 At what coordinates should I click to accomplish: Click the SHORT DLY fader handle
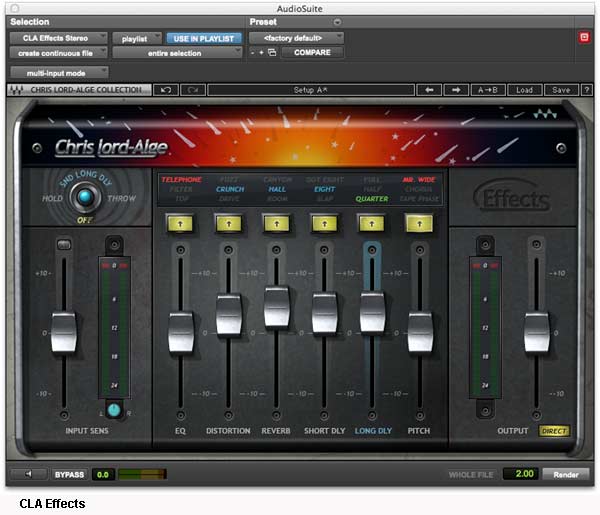[x=324, y=313]
